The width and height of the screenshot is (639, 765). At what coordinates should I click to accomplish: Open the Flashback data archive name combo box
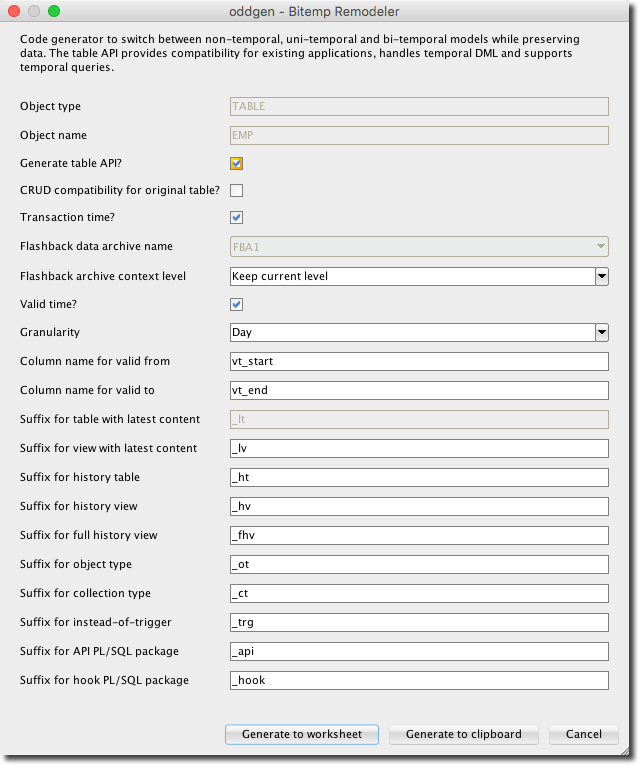pyautogui.click(x=419, y=247)
